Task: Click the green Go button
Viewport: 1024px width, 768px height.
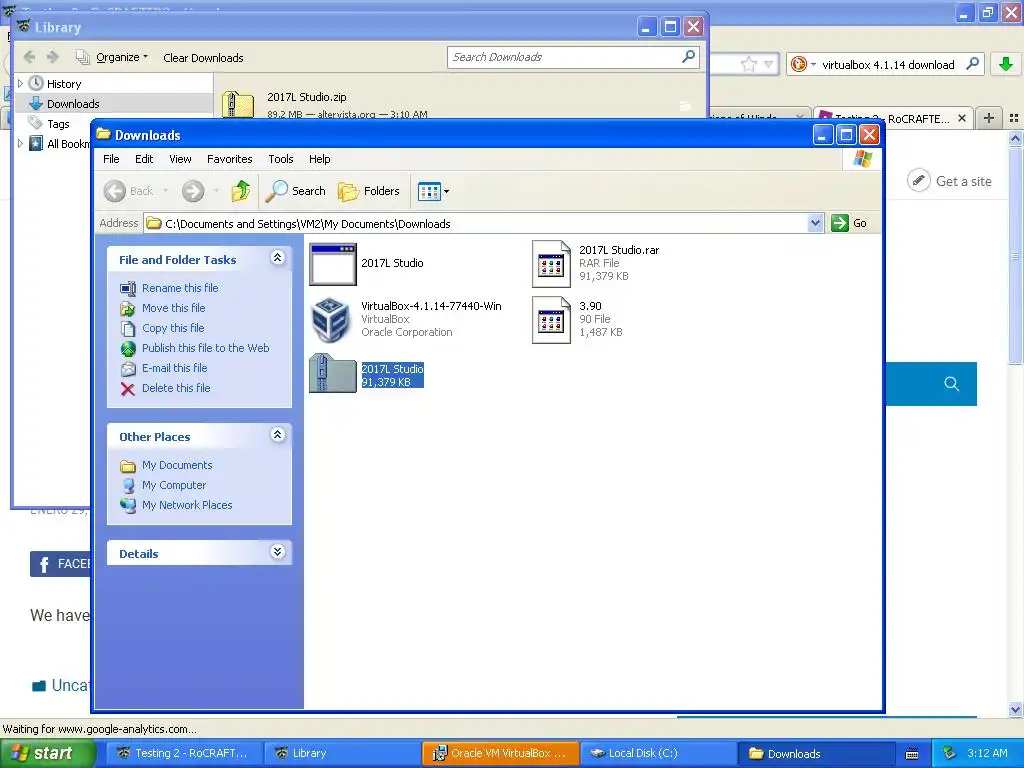Action: coord(849,223)
